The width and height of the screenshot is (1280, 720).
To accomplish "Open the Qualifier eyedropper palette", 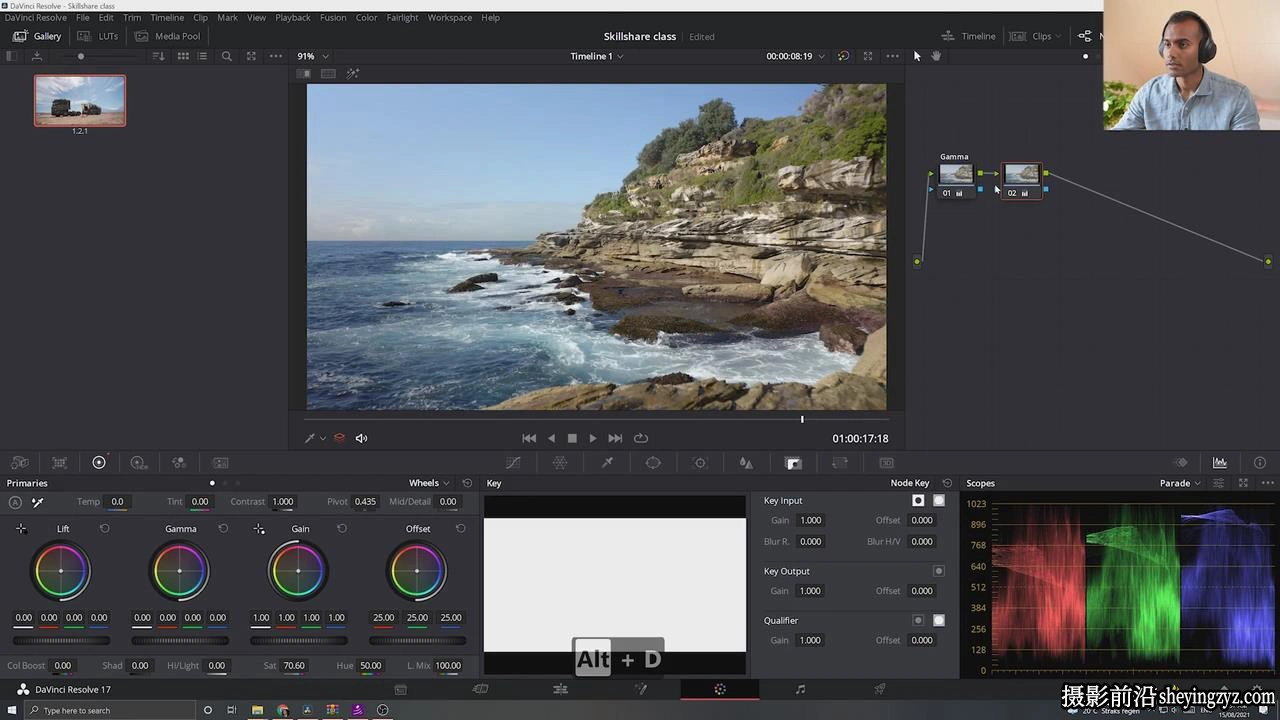I will (x=607, y=463).
